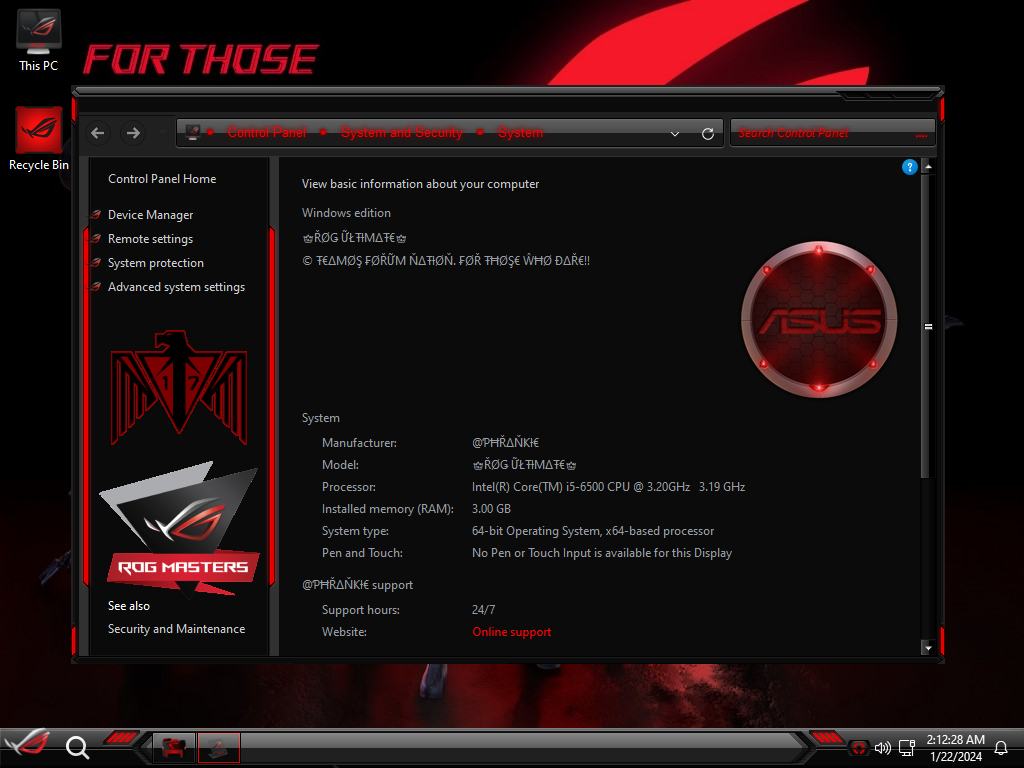Double-check This PC desktop icon

click(x=39, y=40)
